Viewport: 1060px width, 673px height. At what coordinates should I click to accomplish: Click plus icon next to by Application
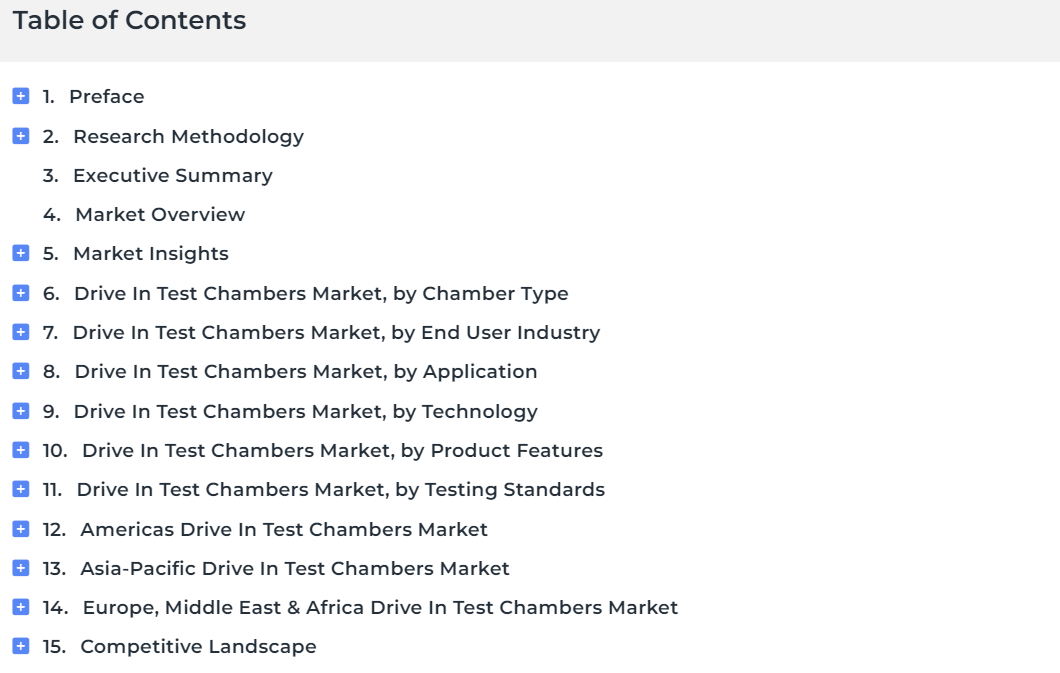click(x=21, y=371)
